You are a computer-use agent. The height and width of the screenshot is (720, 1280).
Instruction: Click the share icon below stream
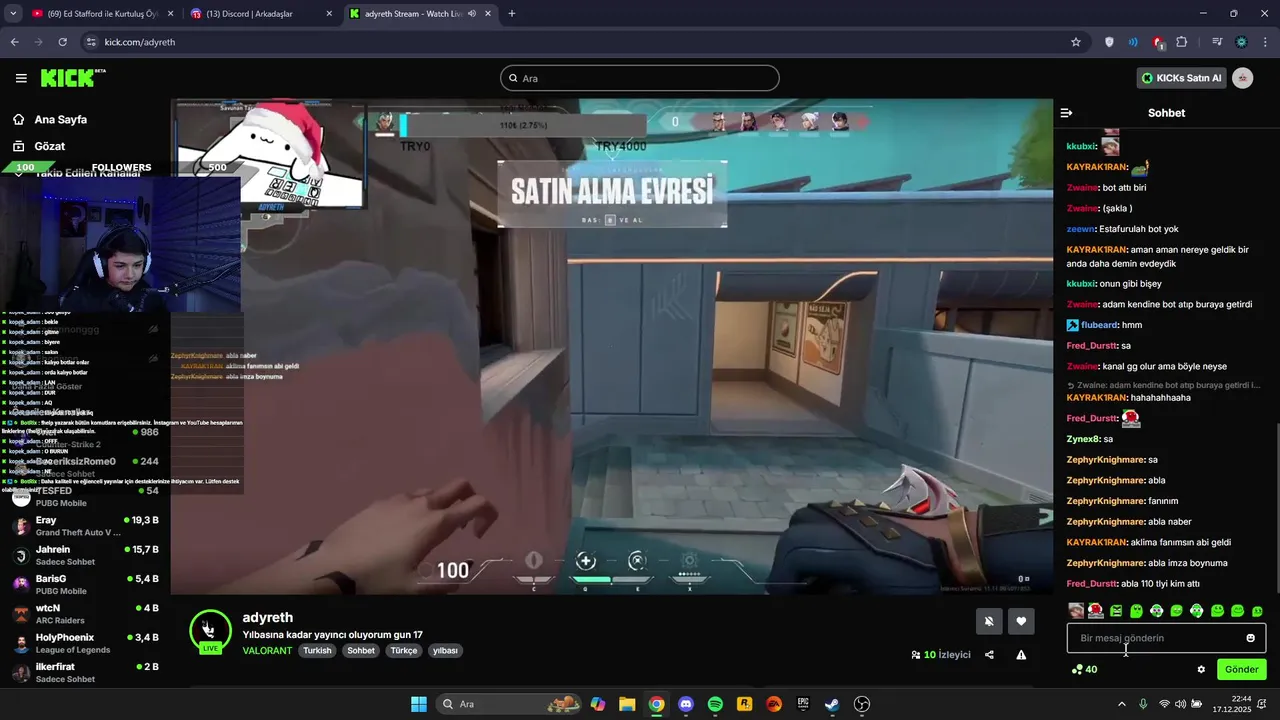tap(989, 655)
